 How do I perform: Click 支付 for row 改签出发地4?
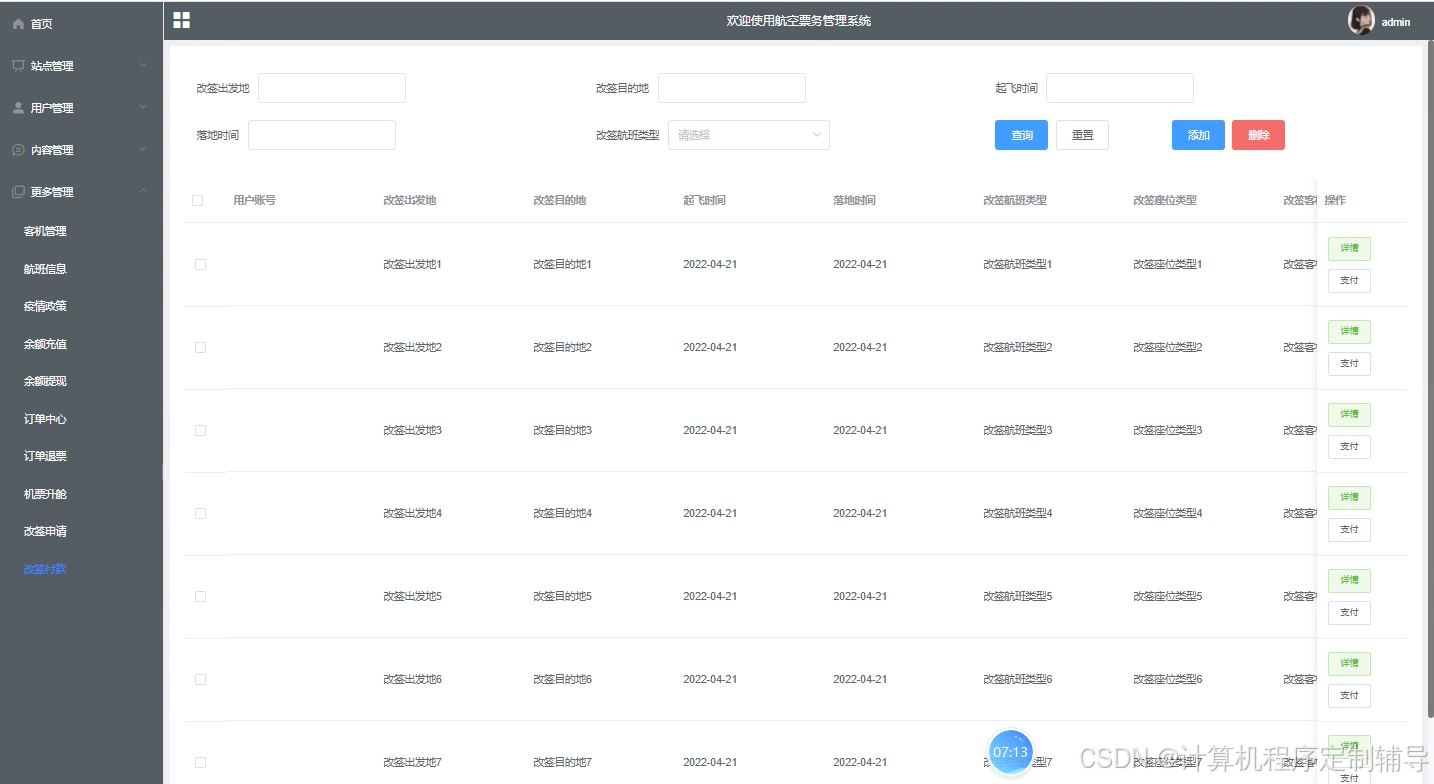coord(1349,530)
